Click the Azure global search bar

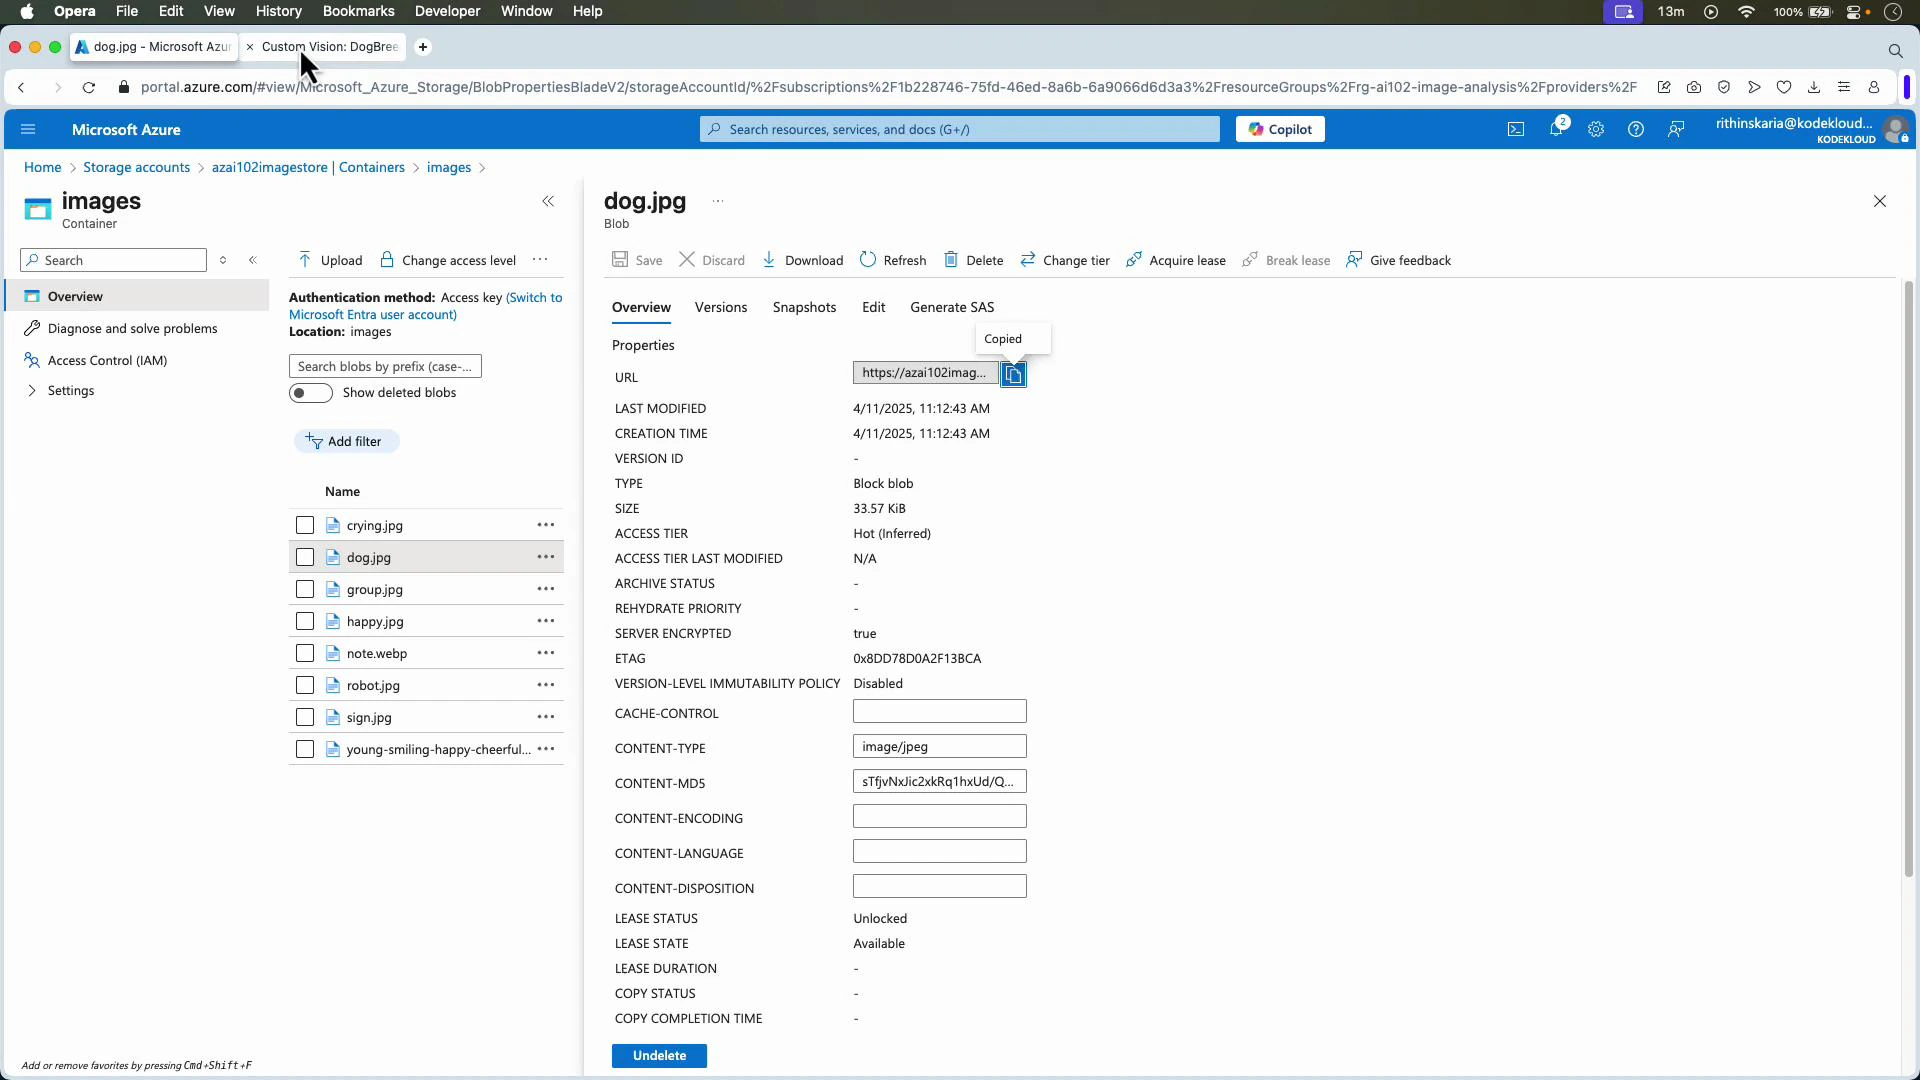pyautogui.click(x=960, y=129)
